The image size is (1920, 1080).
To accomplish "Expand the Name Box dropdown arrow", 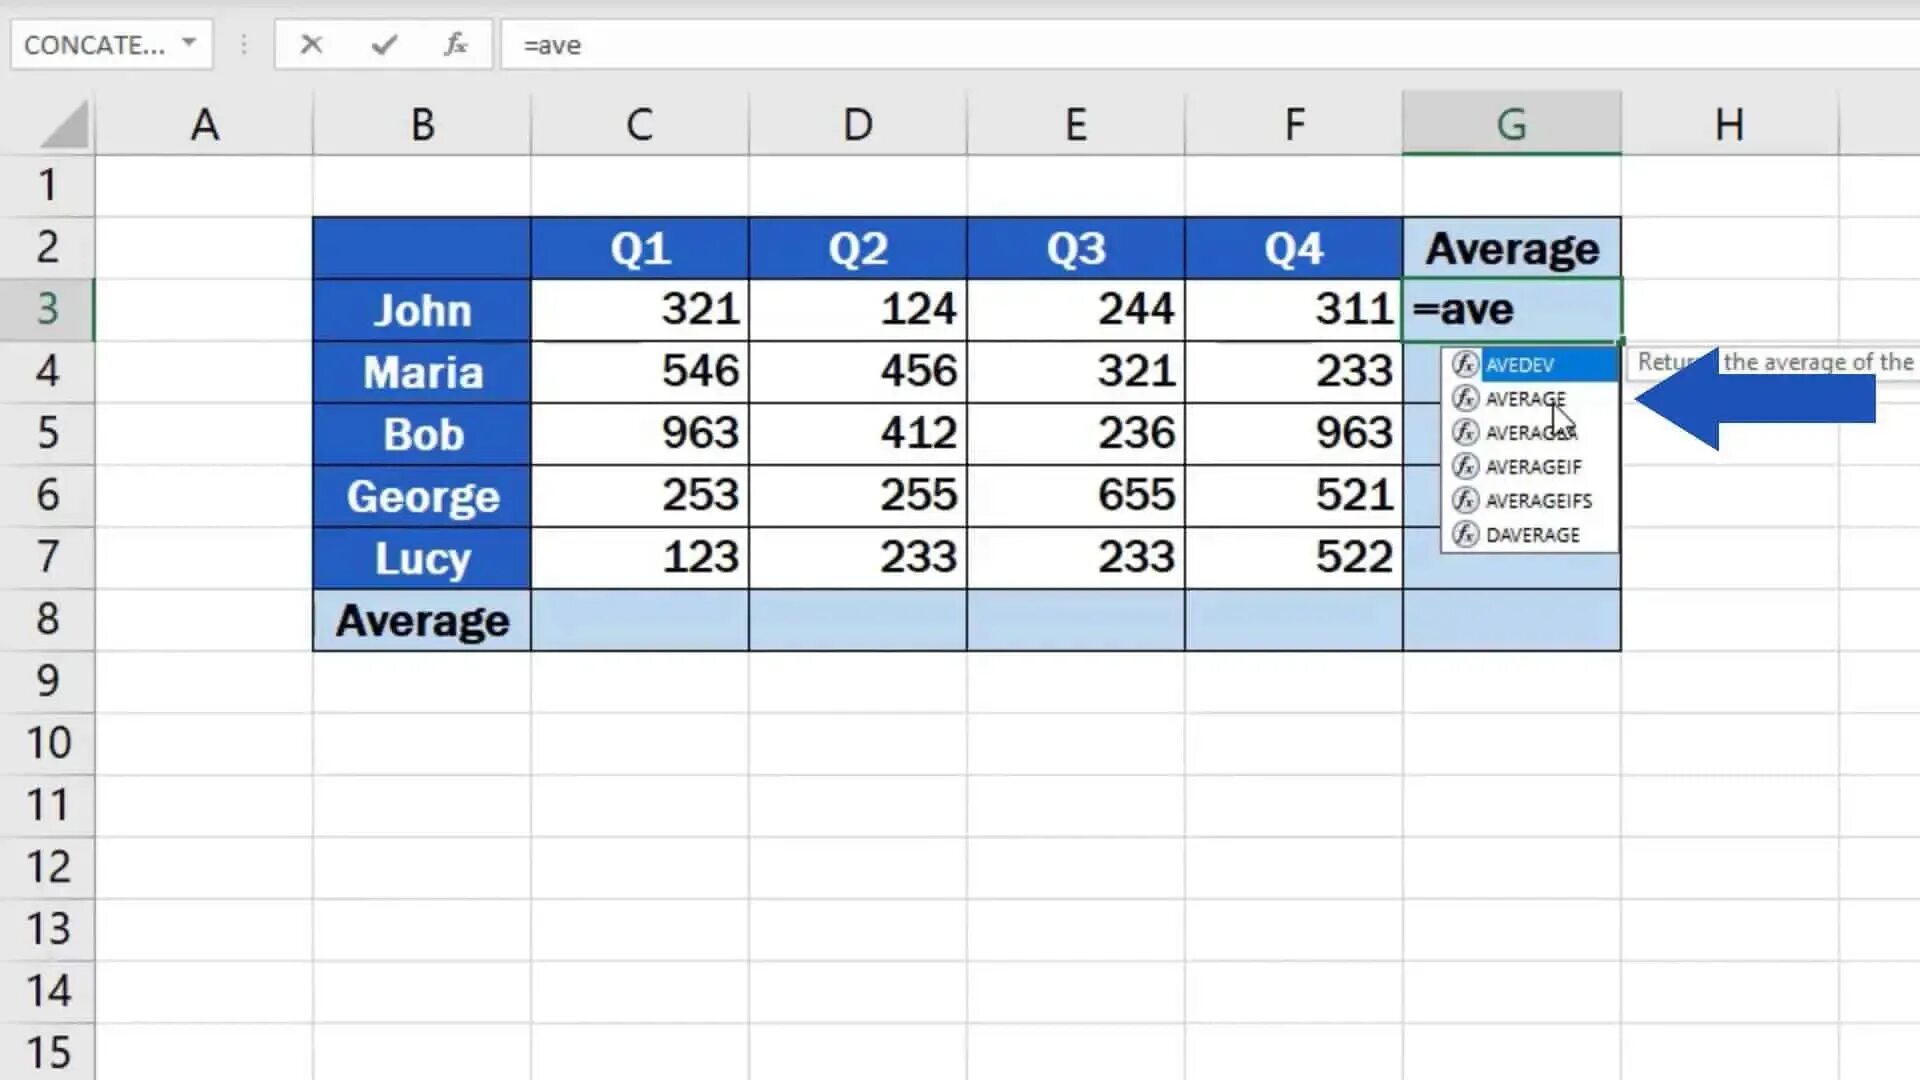I will tap(189, 44).
